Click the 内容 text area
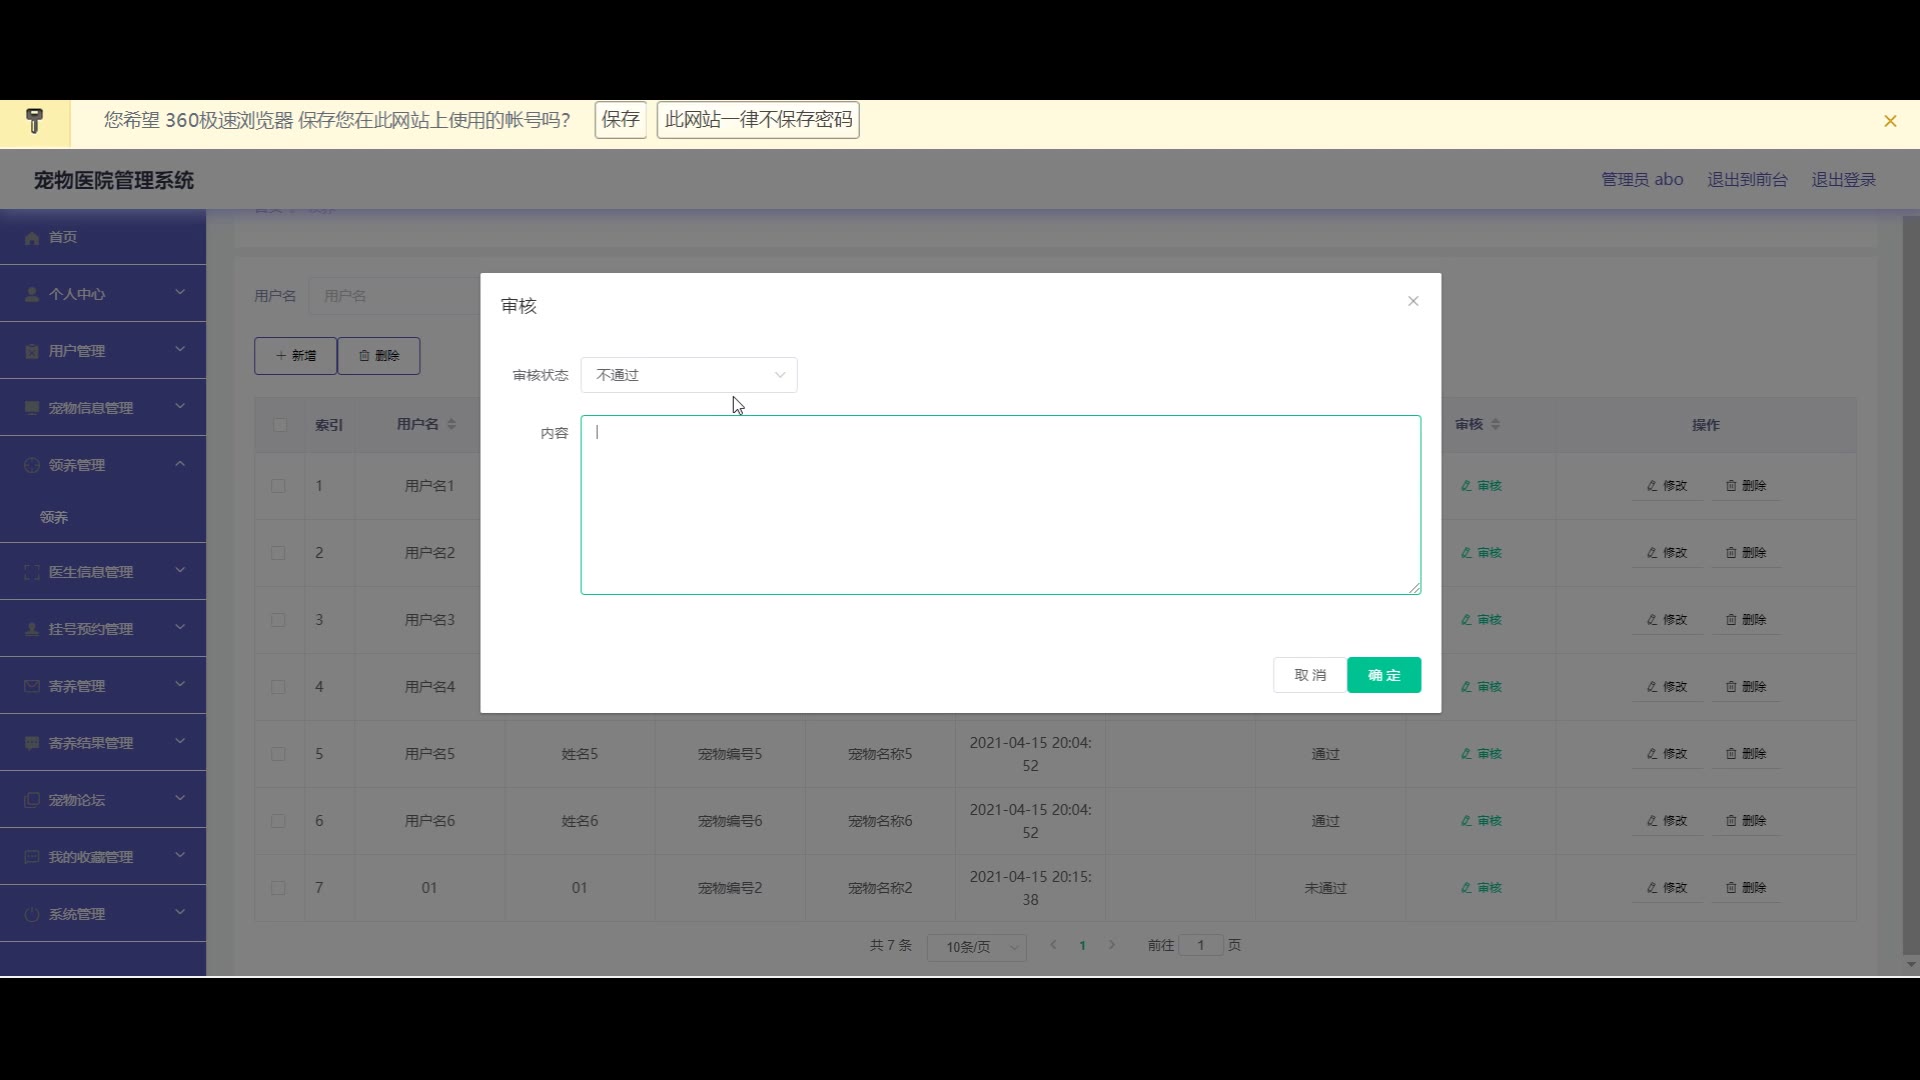This screenshot has height=1080, width=1920. pyautogui.click(x=1000, y=505)
